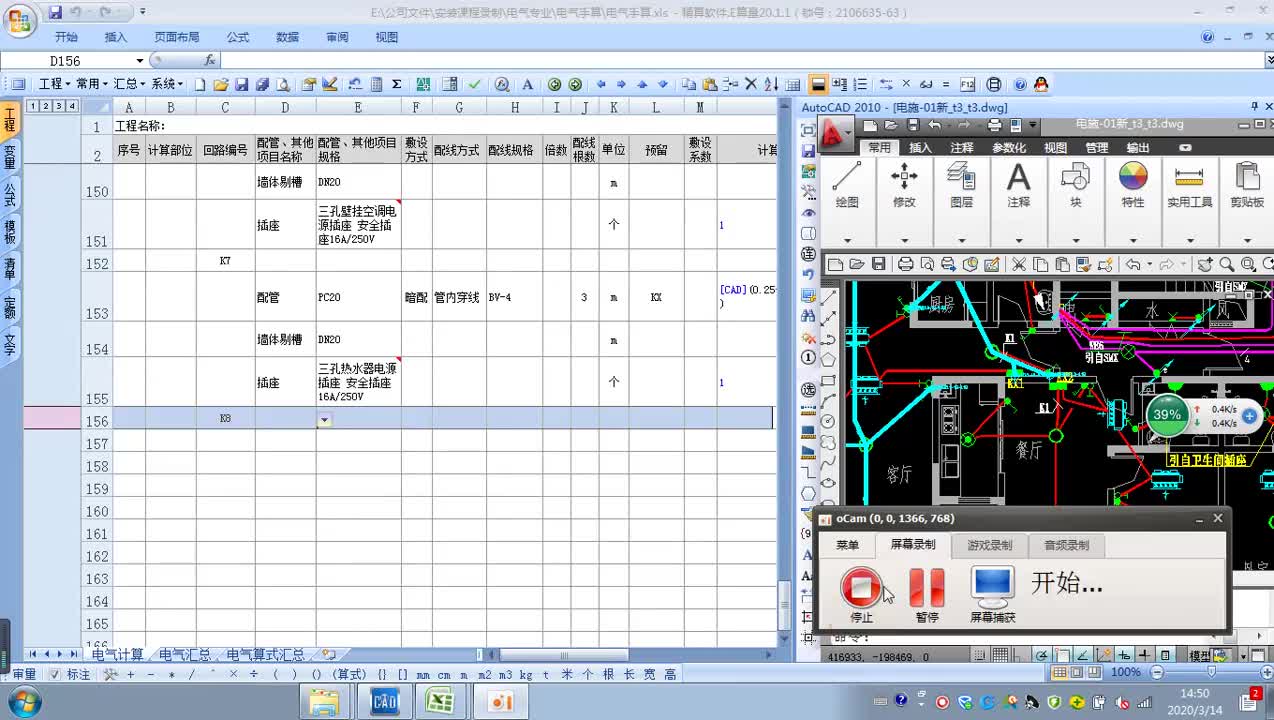Click the oCam 屏幕捕获 screen capture icon
Image resolution: width=1274 pixels, height=720 pixels.
click(993, 587)
